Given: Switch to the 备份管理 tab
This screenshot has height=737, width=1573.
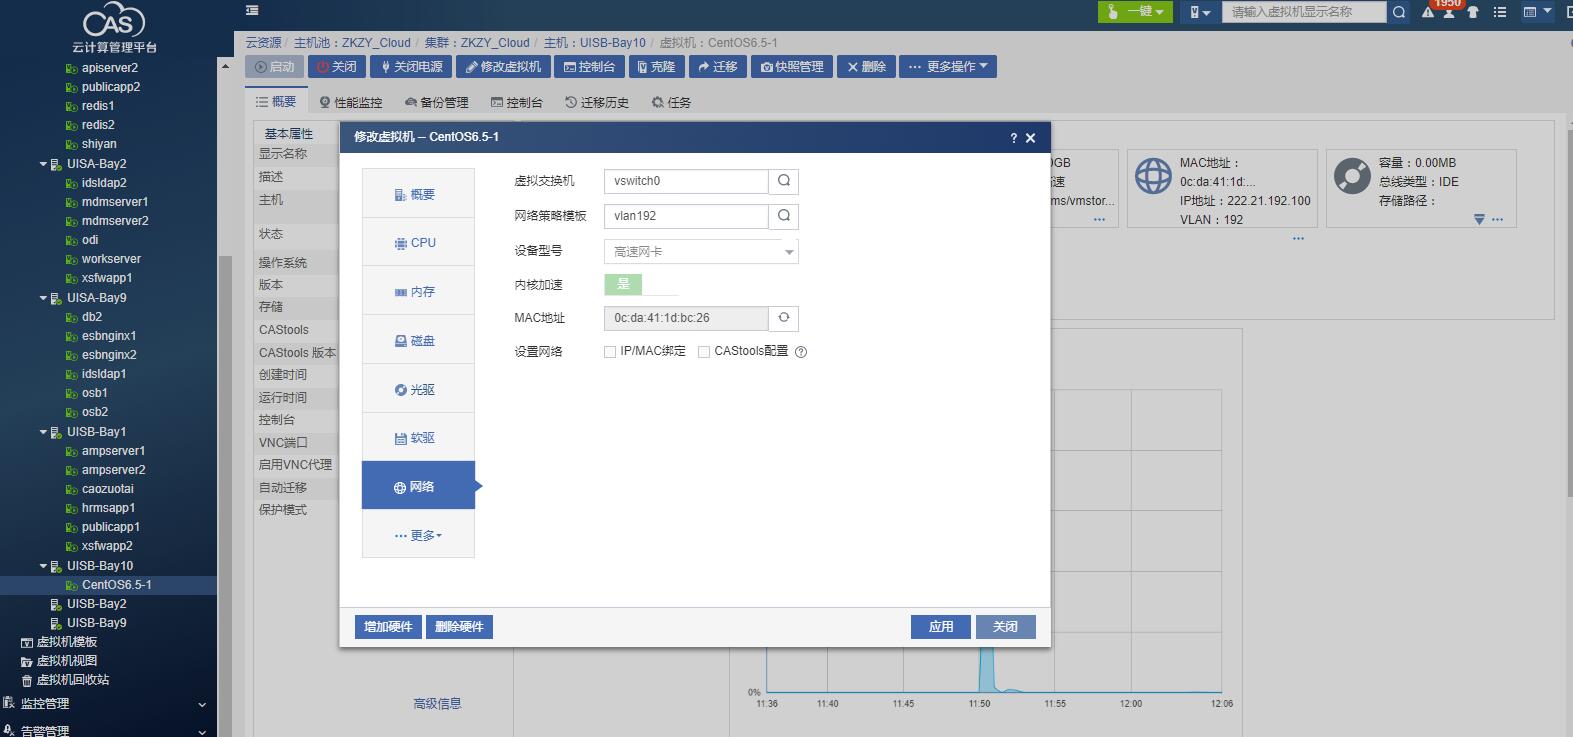Looking at the screenshot, I should pyautogui.click(x=437, y=102).
